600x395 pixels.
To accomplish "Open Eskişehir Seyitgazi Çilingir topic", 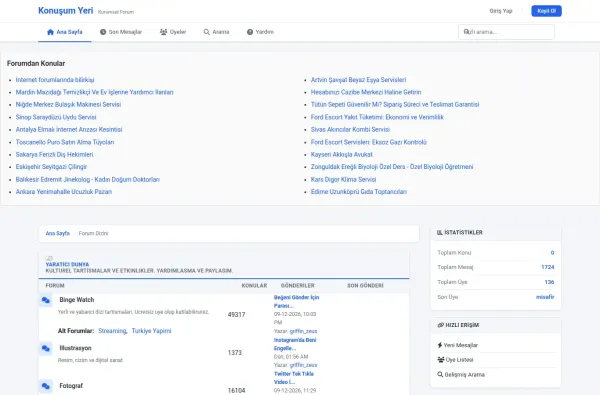I will [51, 167].
